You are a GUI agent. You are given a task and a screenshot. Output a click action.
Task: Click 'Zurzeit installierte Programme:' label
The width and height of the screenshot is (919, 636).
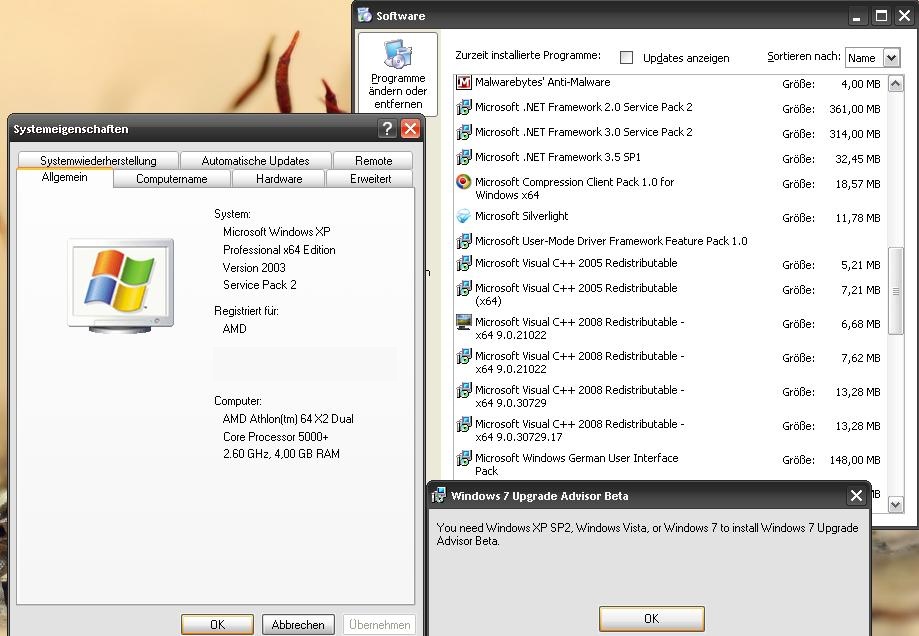point(528,55)
